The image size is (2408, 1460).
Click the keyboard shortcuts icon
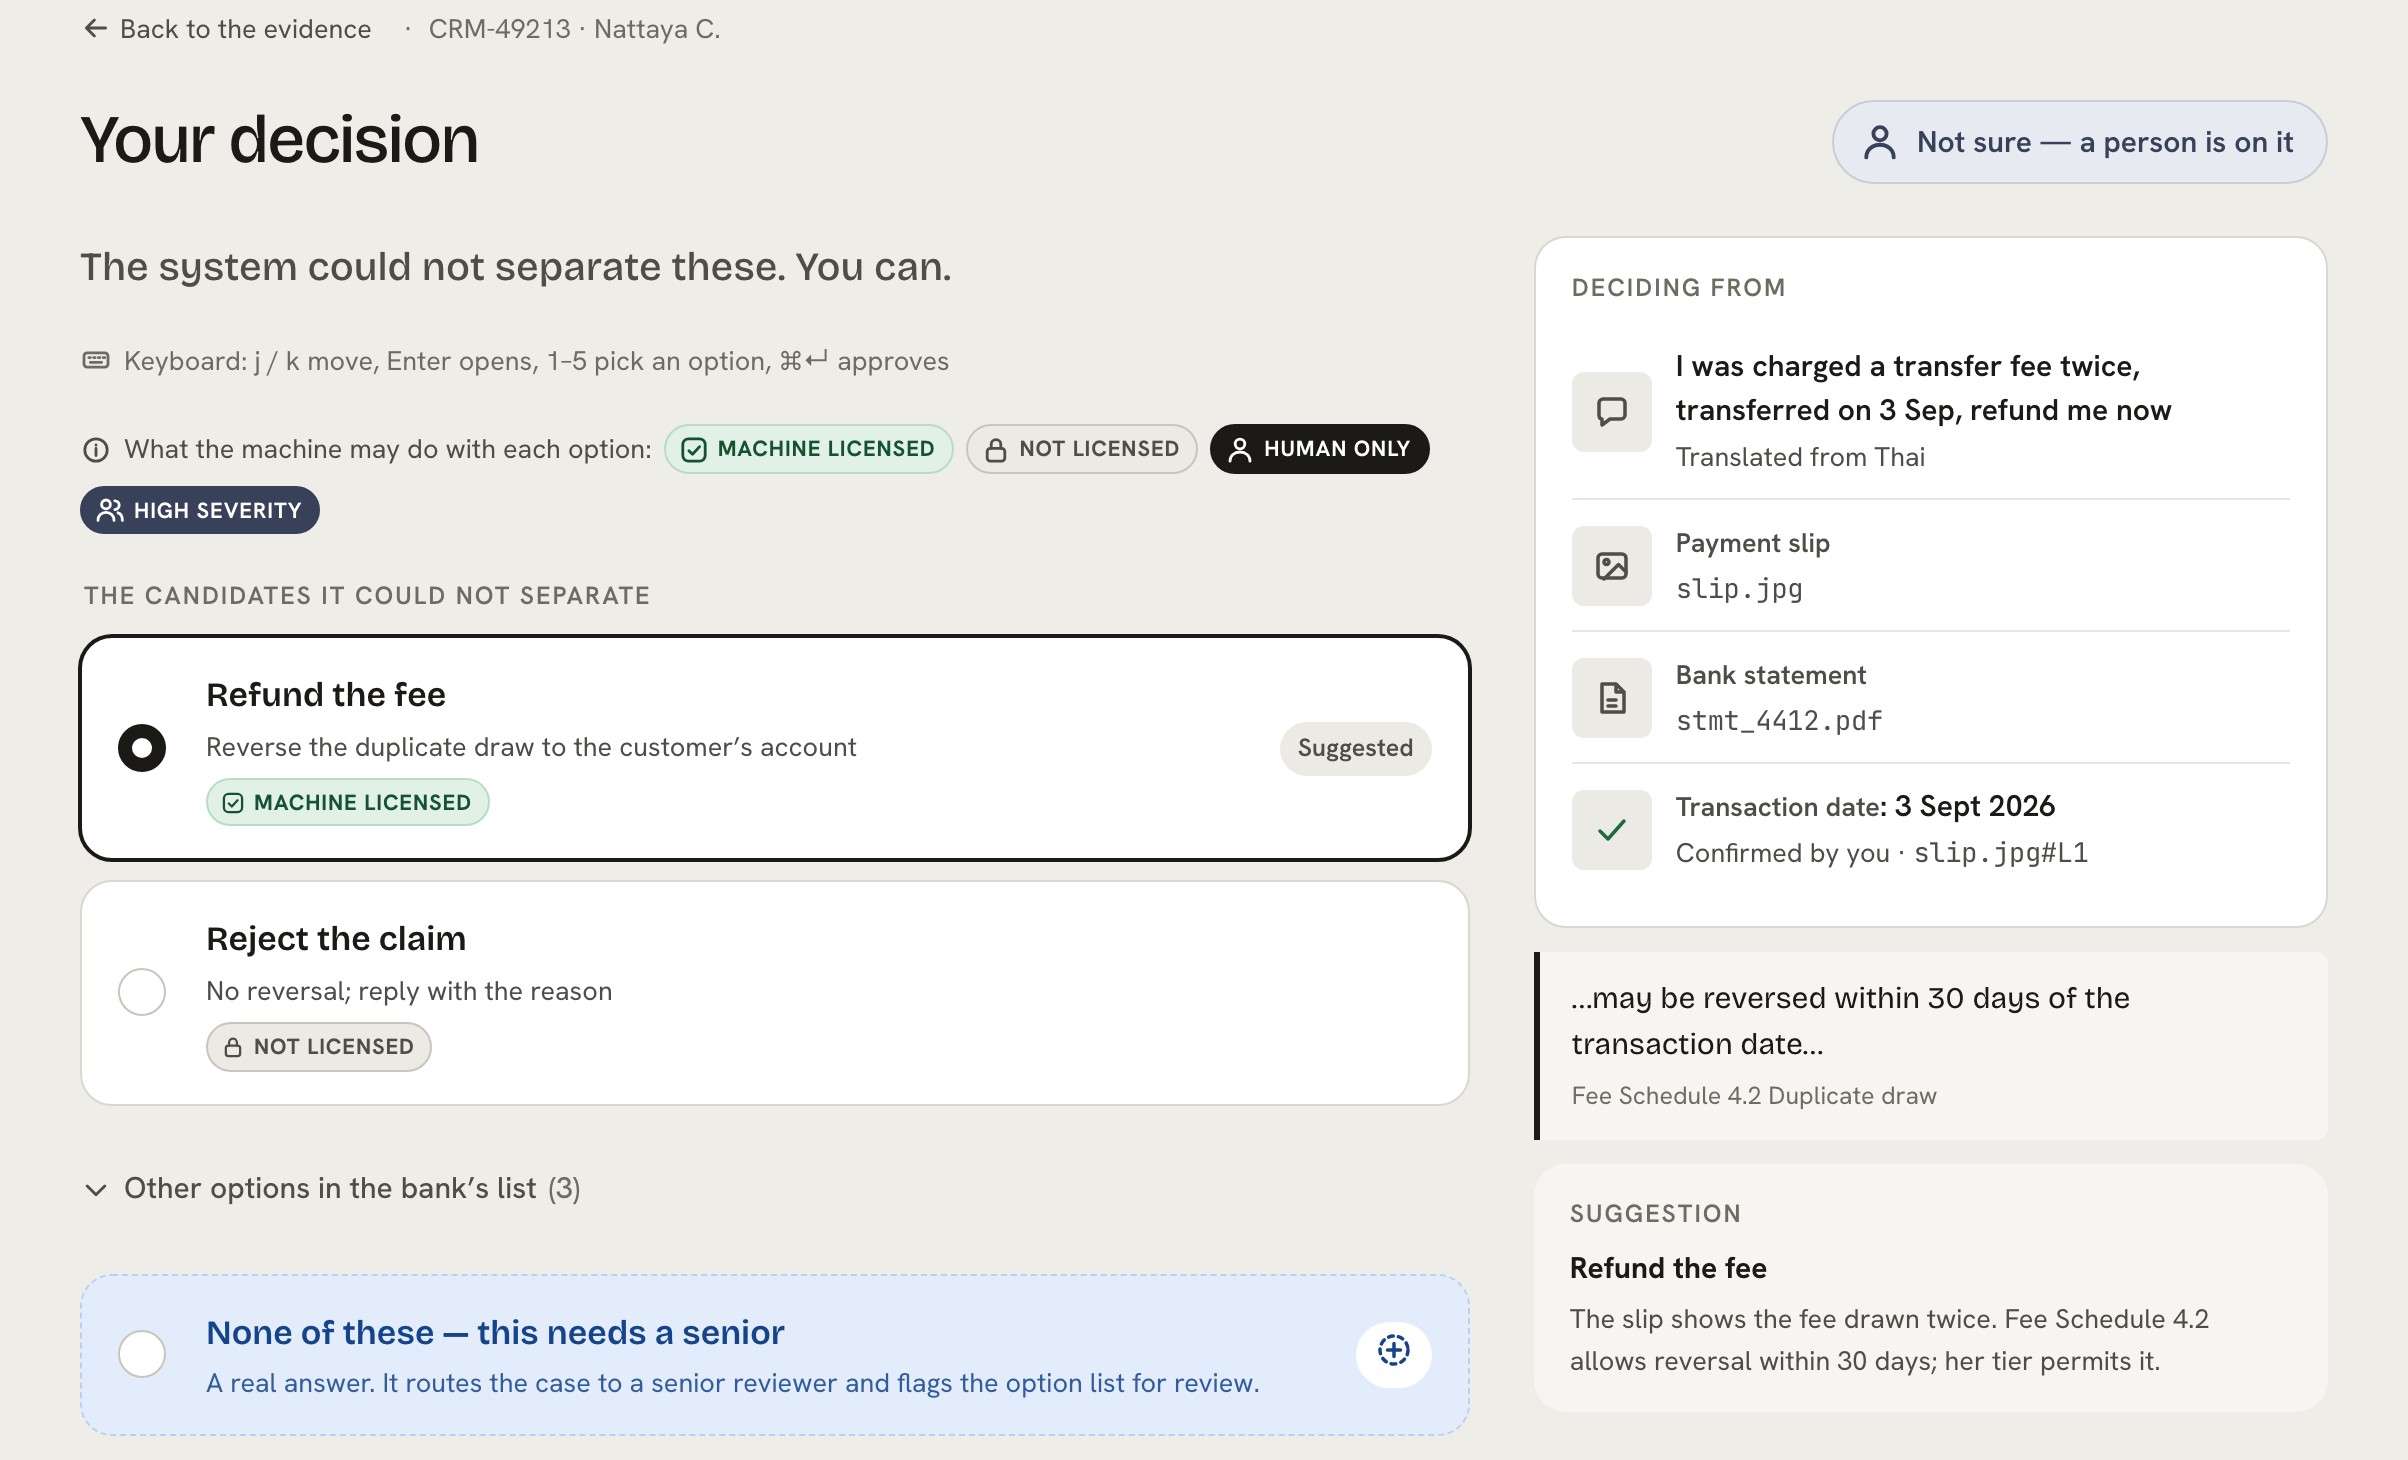tap(96, 360)
